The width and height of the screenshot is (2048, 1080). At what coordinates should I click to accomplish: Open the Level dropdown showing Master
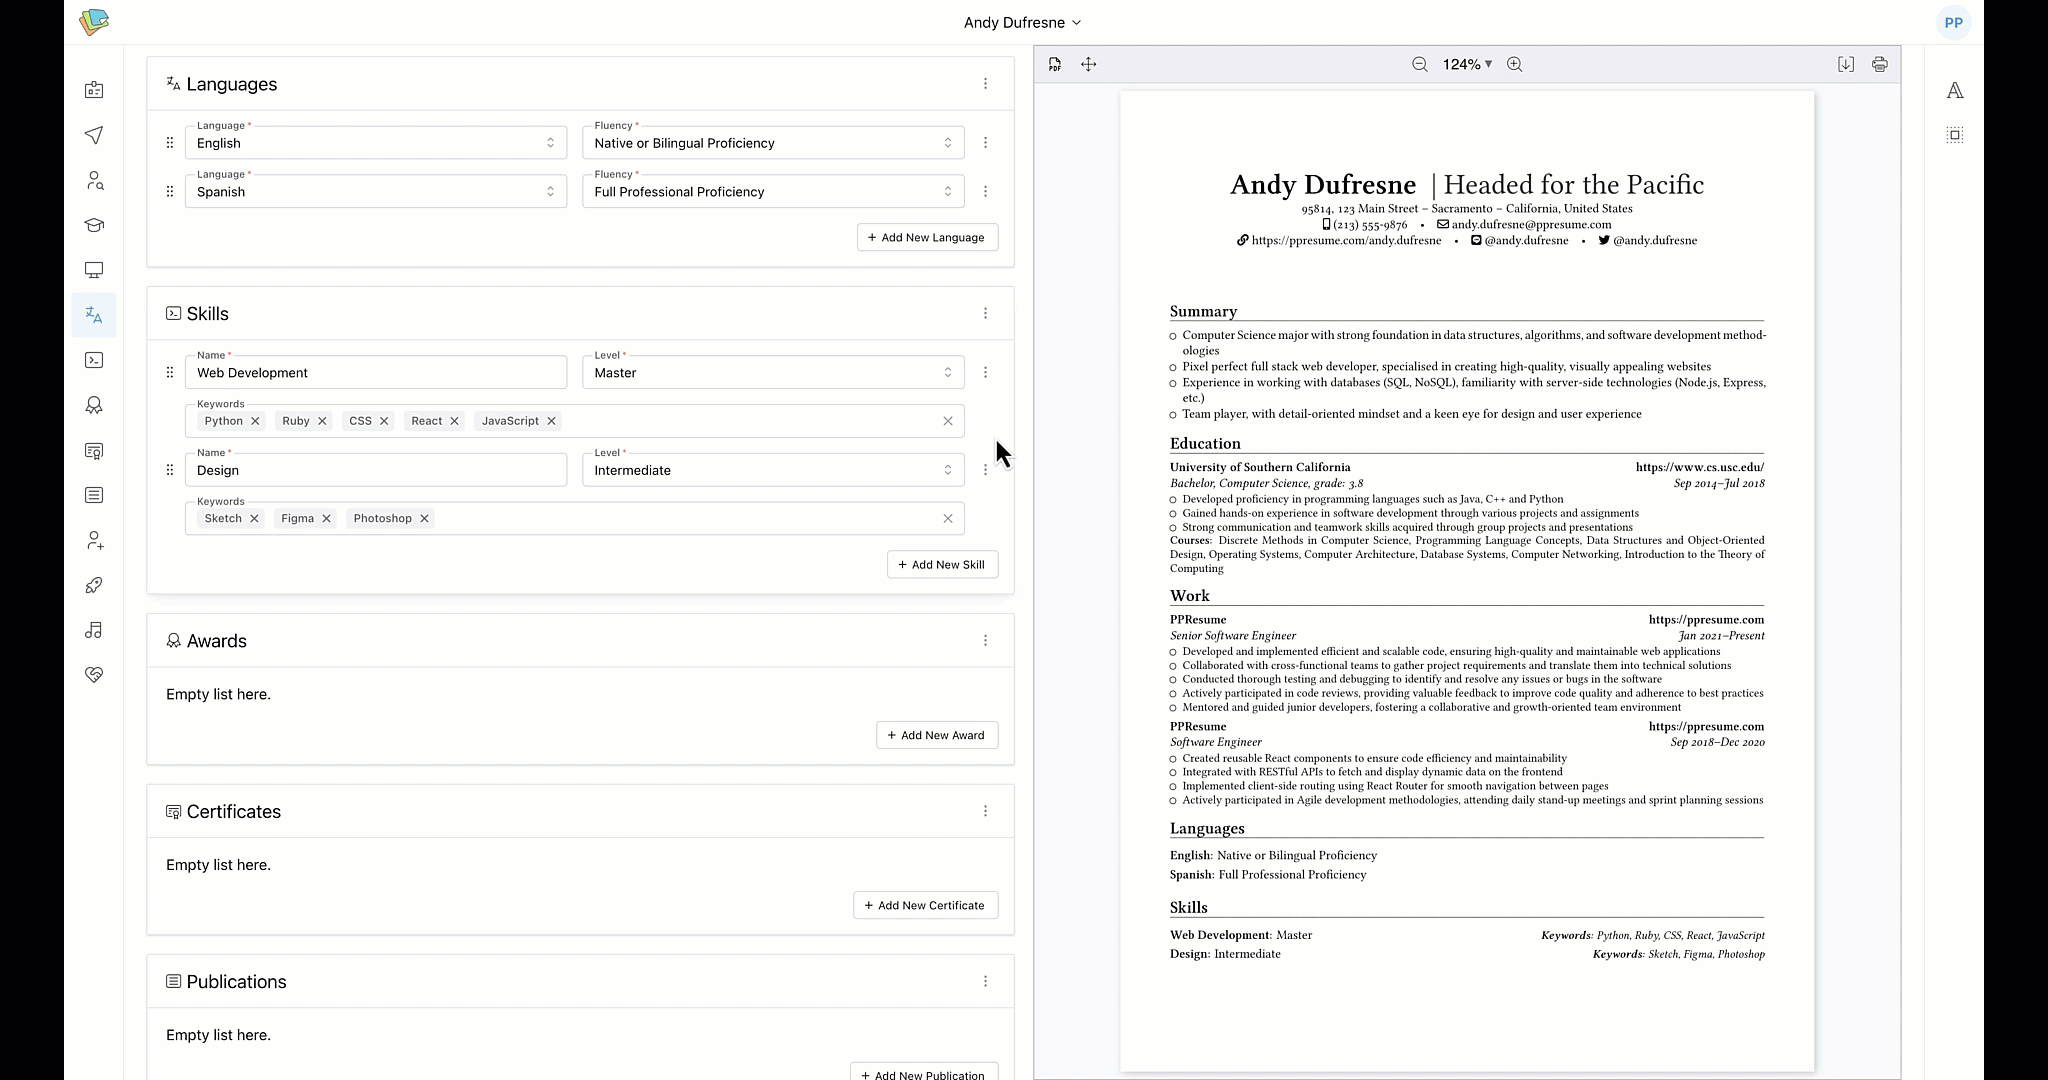click(x=773, y=373)
